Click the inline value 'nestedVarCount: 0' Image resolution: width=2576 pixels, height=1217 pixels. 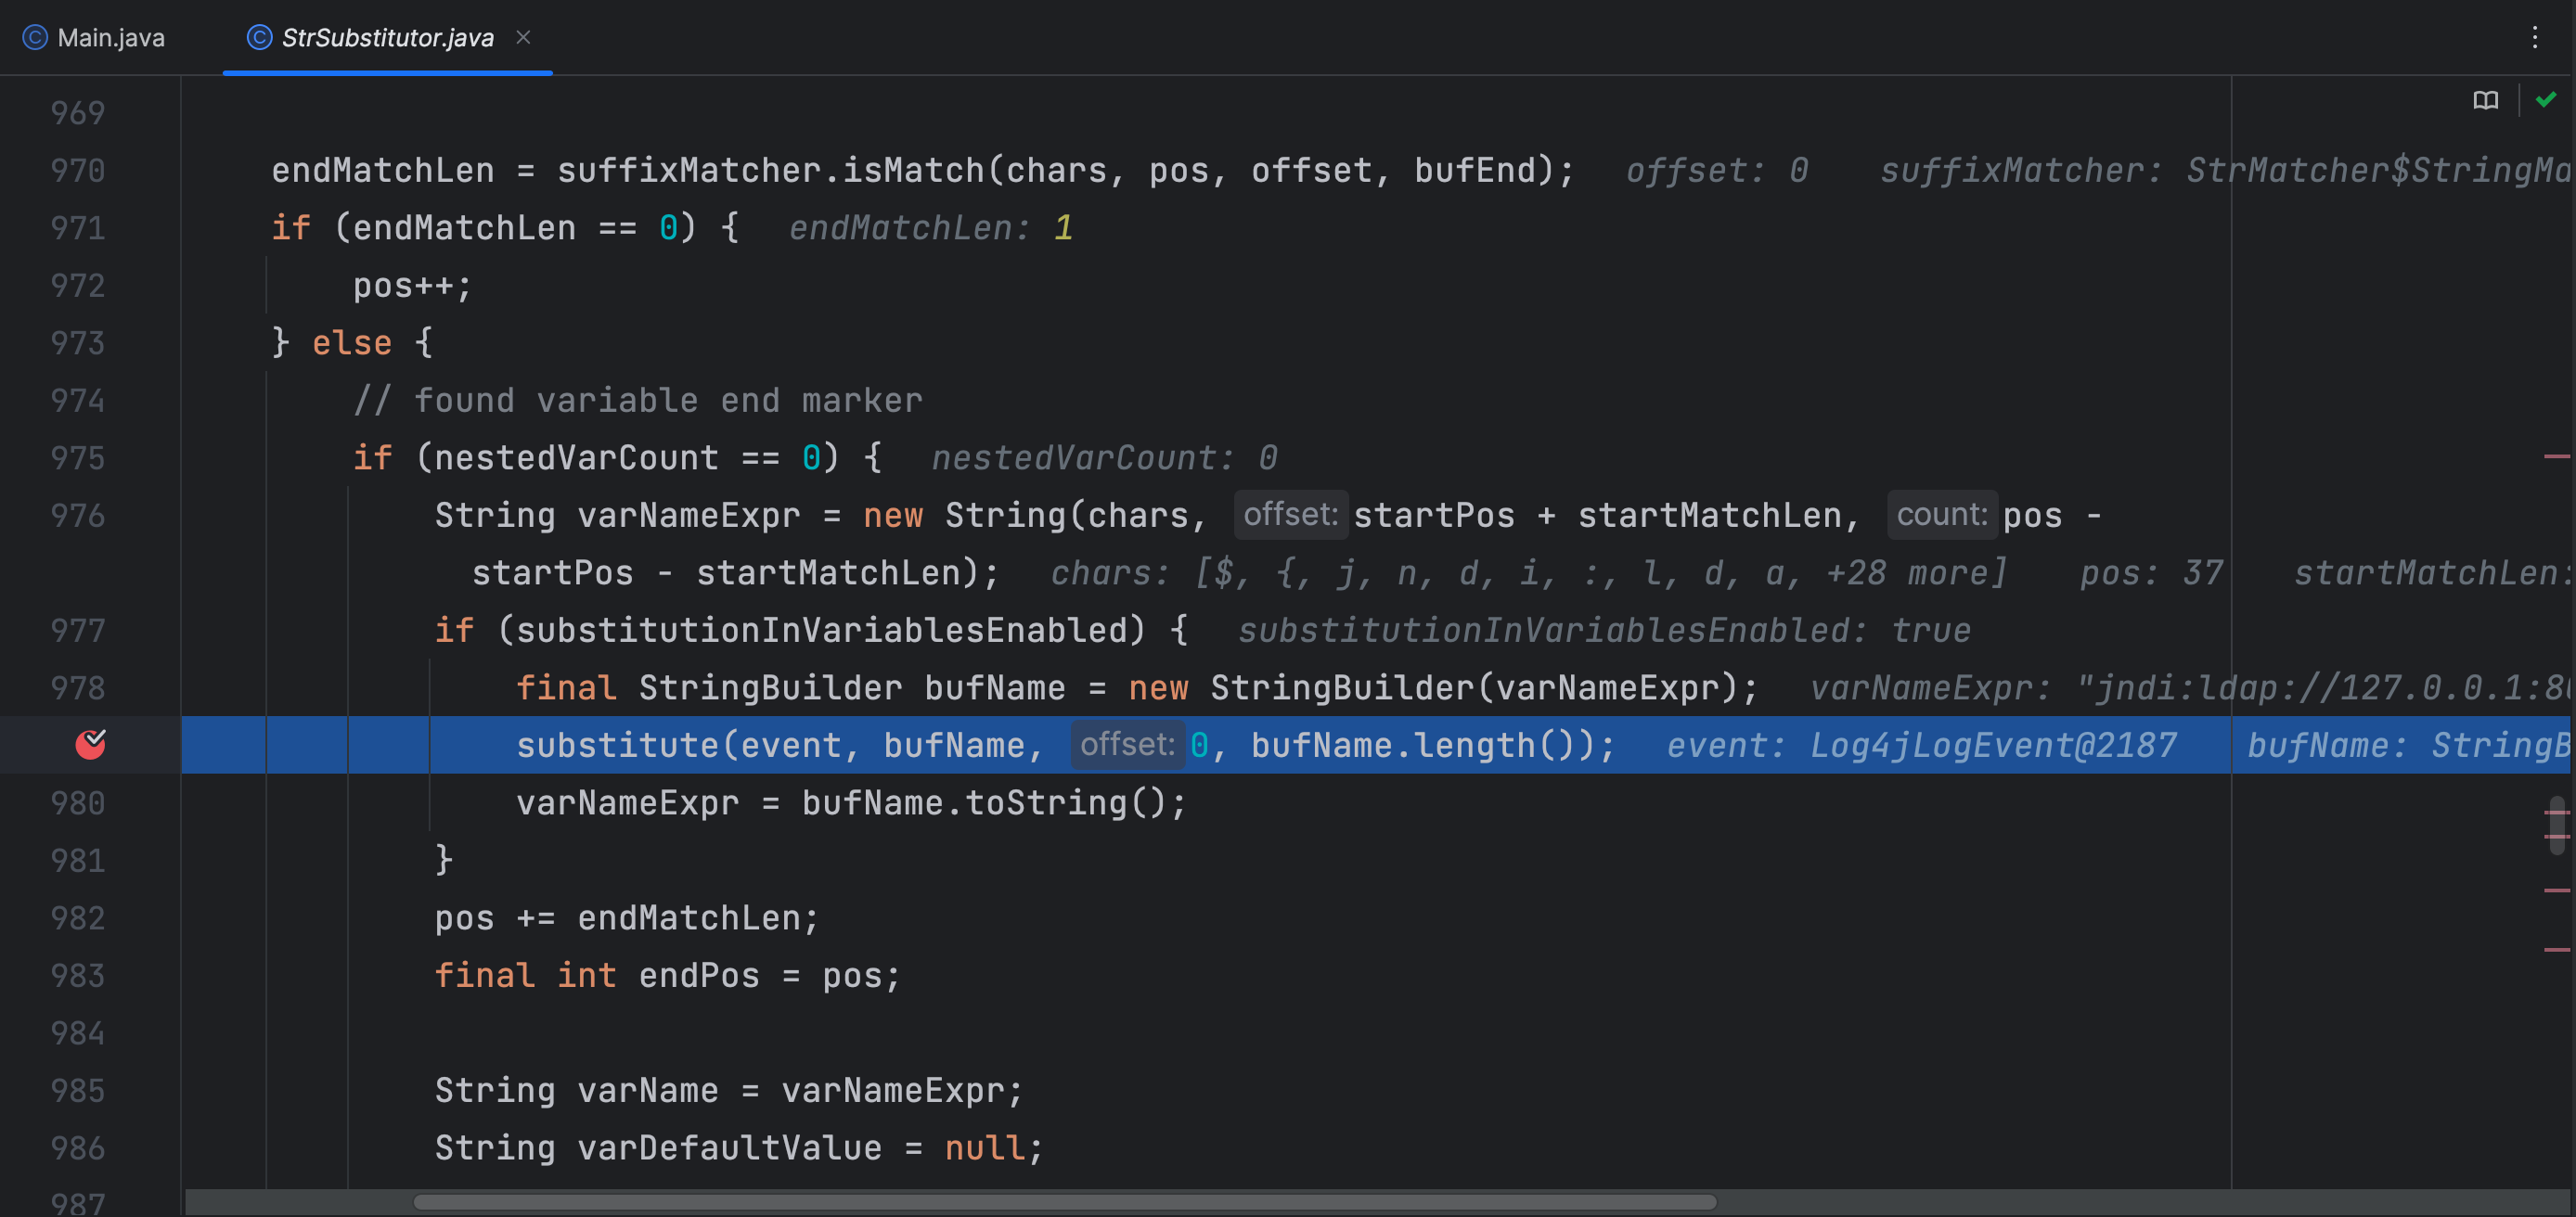(x=1104, y=457)
